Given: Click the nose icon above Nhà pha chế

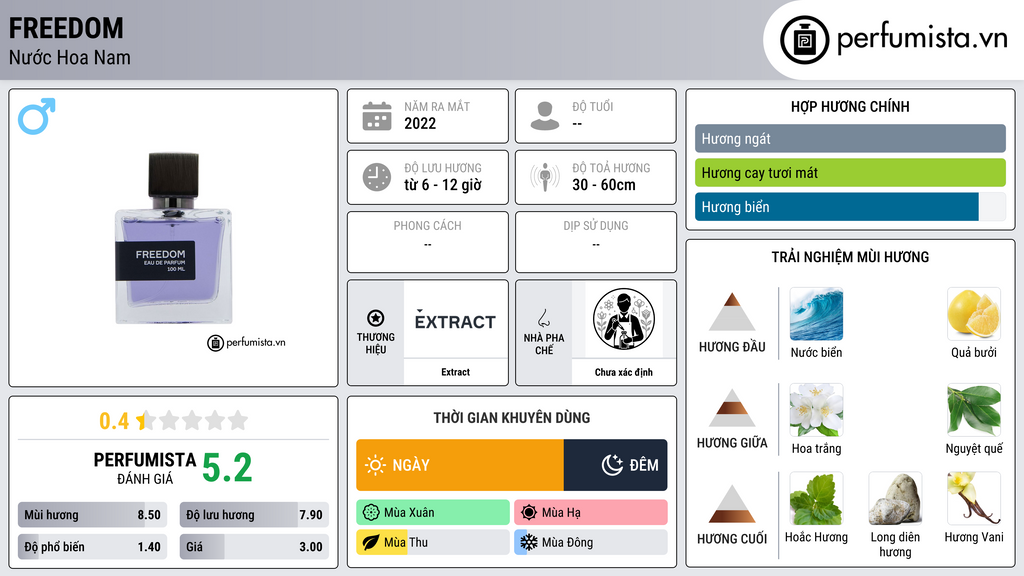Looking at the screenshot, I should coord(543,318).
